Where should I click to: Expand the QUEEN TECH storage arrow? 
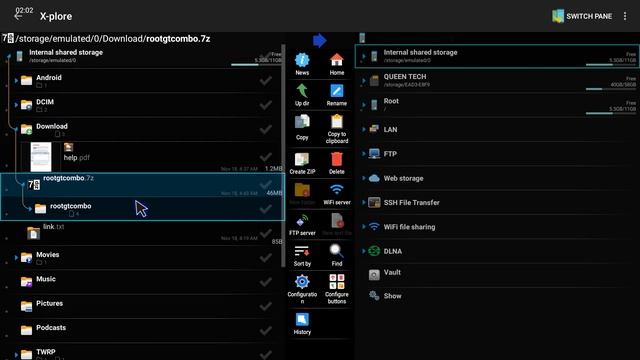pyautogui.click(x=364, y=80)
